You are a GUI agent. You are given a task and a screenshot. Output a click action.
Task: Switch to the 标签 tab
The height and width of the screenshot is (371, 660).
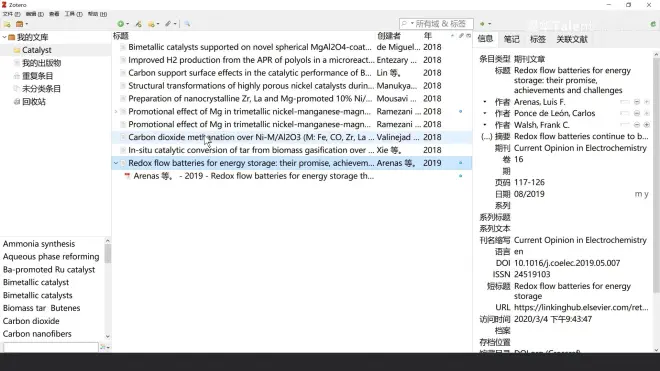pos(538,39)
